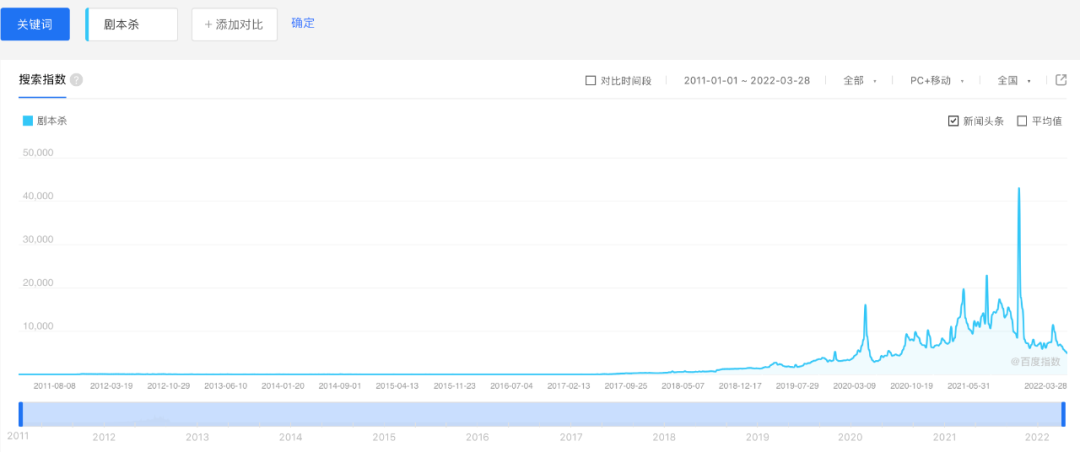The width and height of the screenshot is (1080, 452).
Task: Uncheck the 新闻头条 checkbox
Action: coord(953,121)
